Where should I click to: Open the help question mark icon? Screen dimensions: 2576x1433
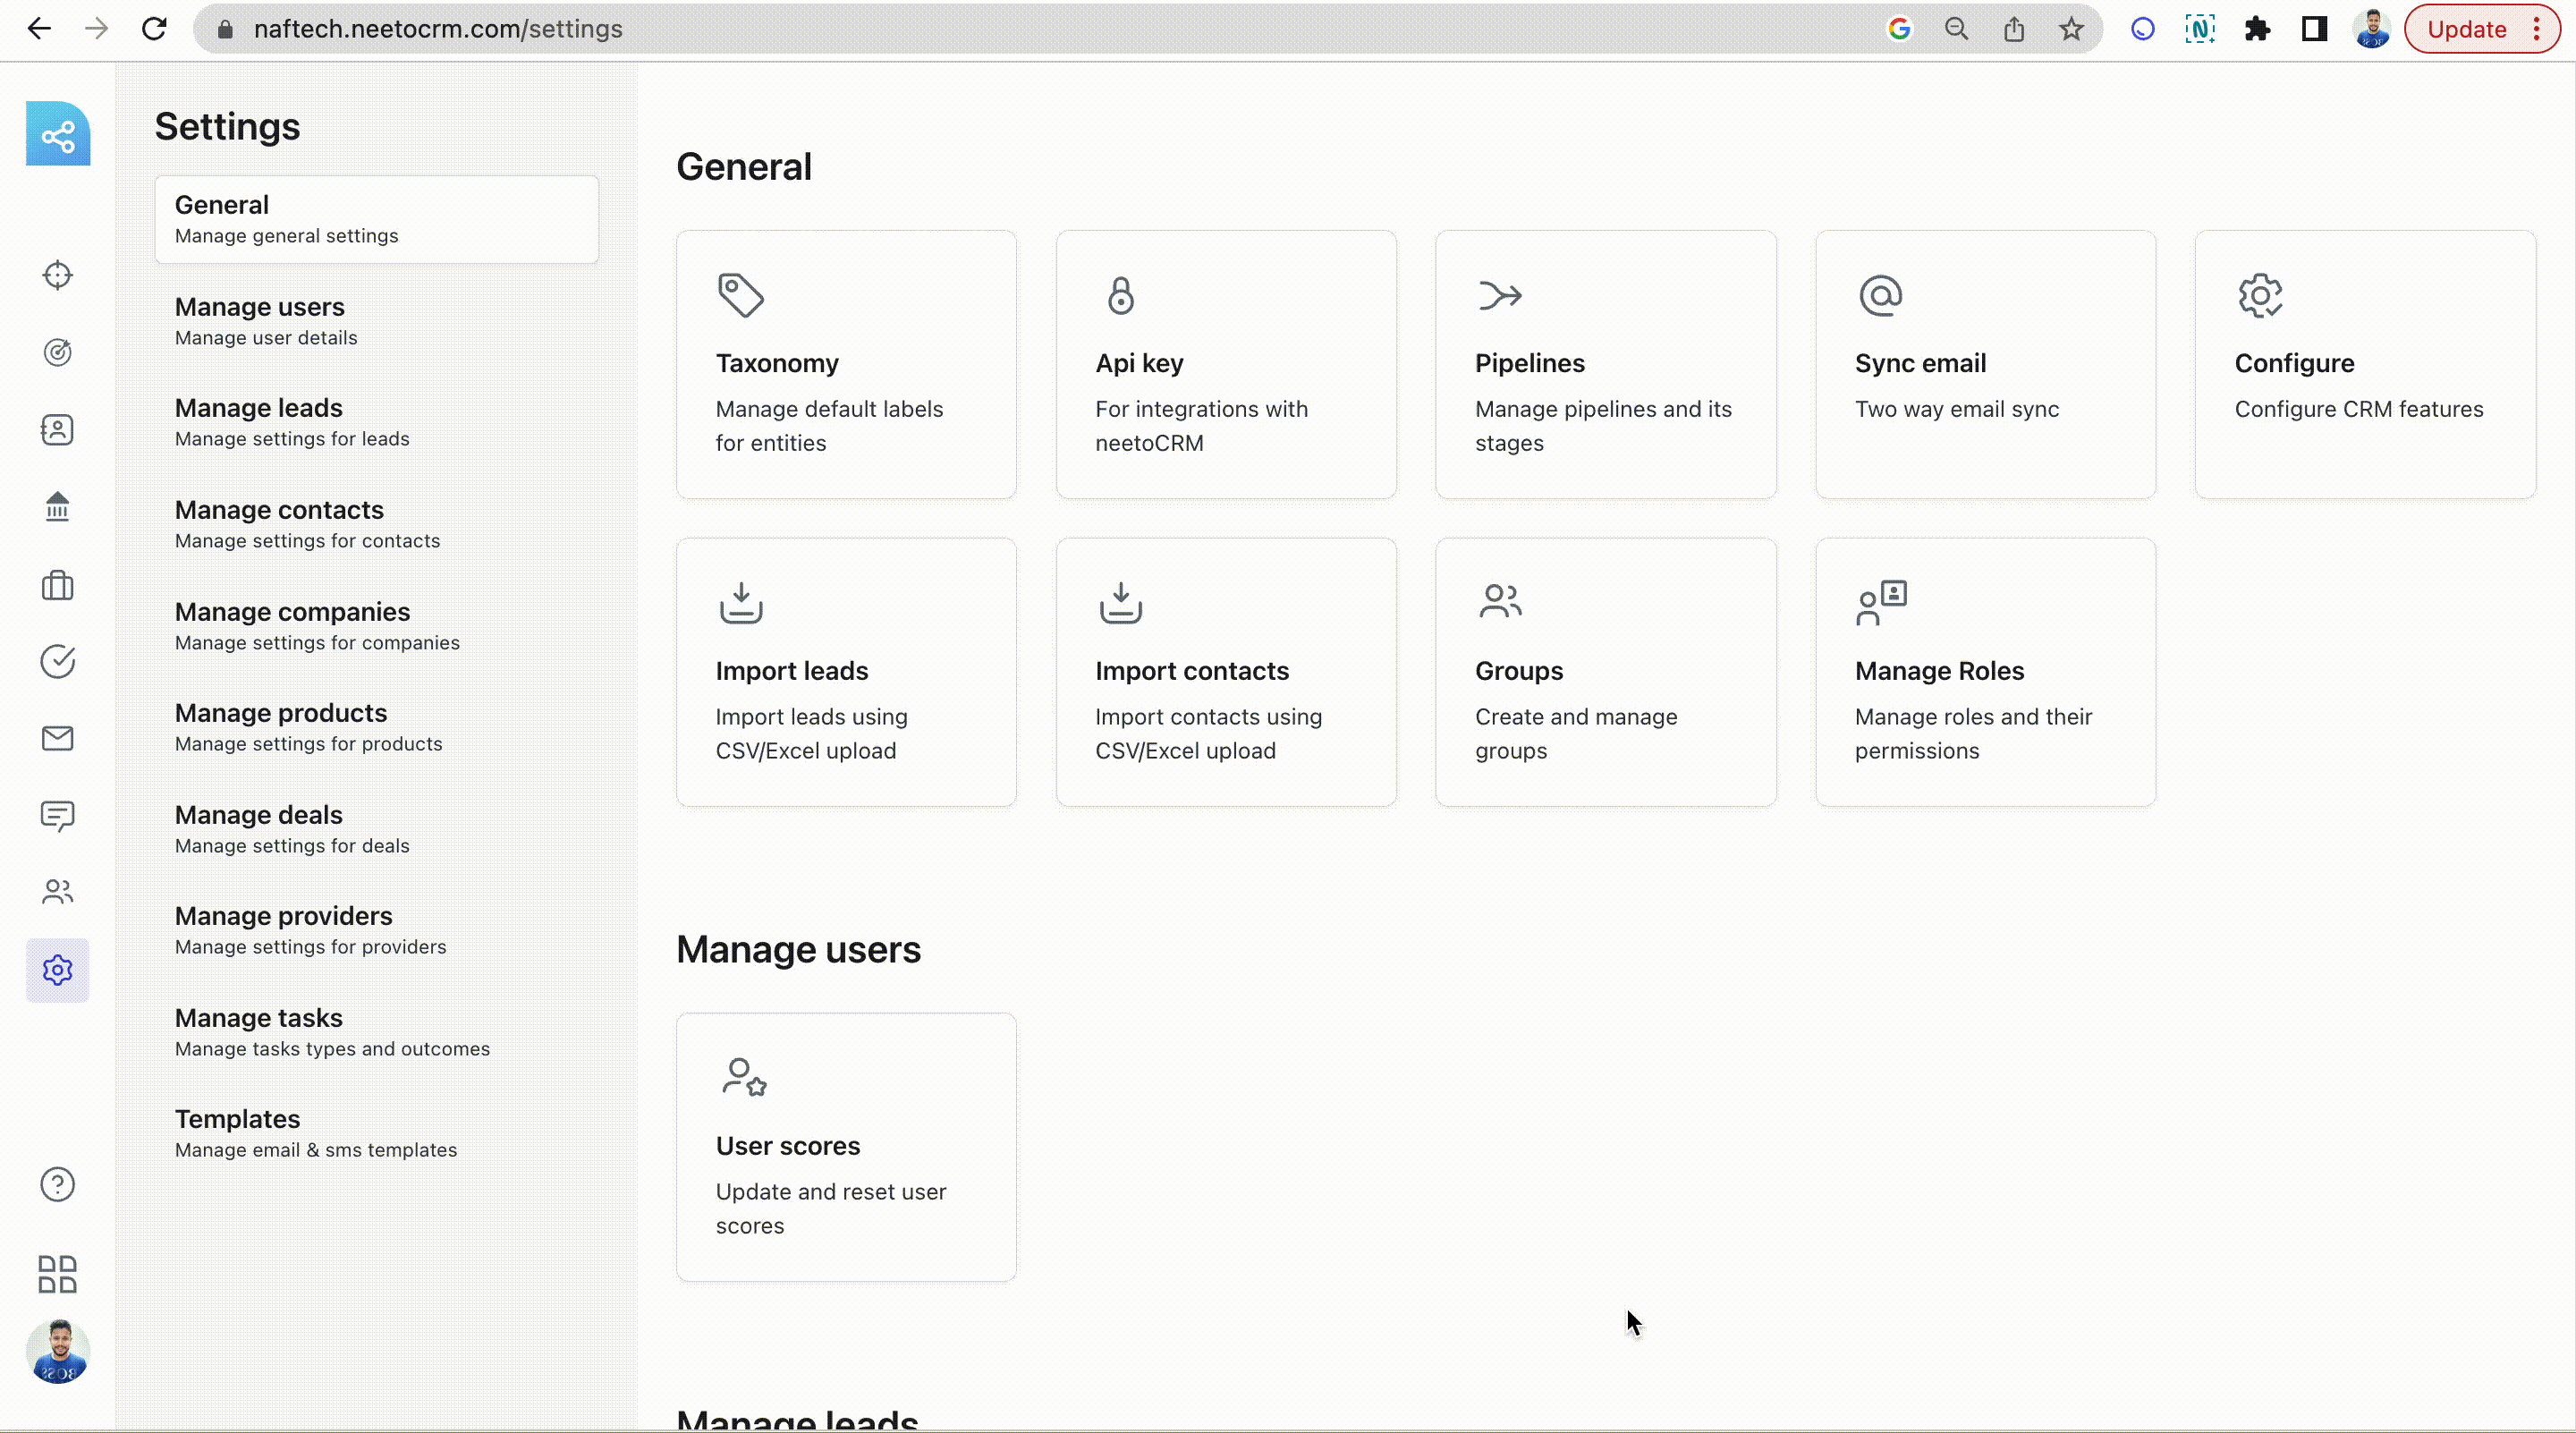58,1185
